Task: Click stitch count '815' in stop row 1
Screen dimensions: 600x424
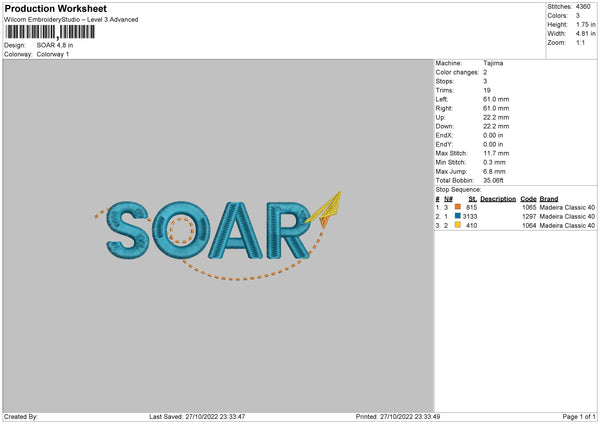Action: [x=471, y=207]
